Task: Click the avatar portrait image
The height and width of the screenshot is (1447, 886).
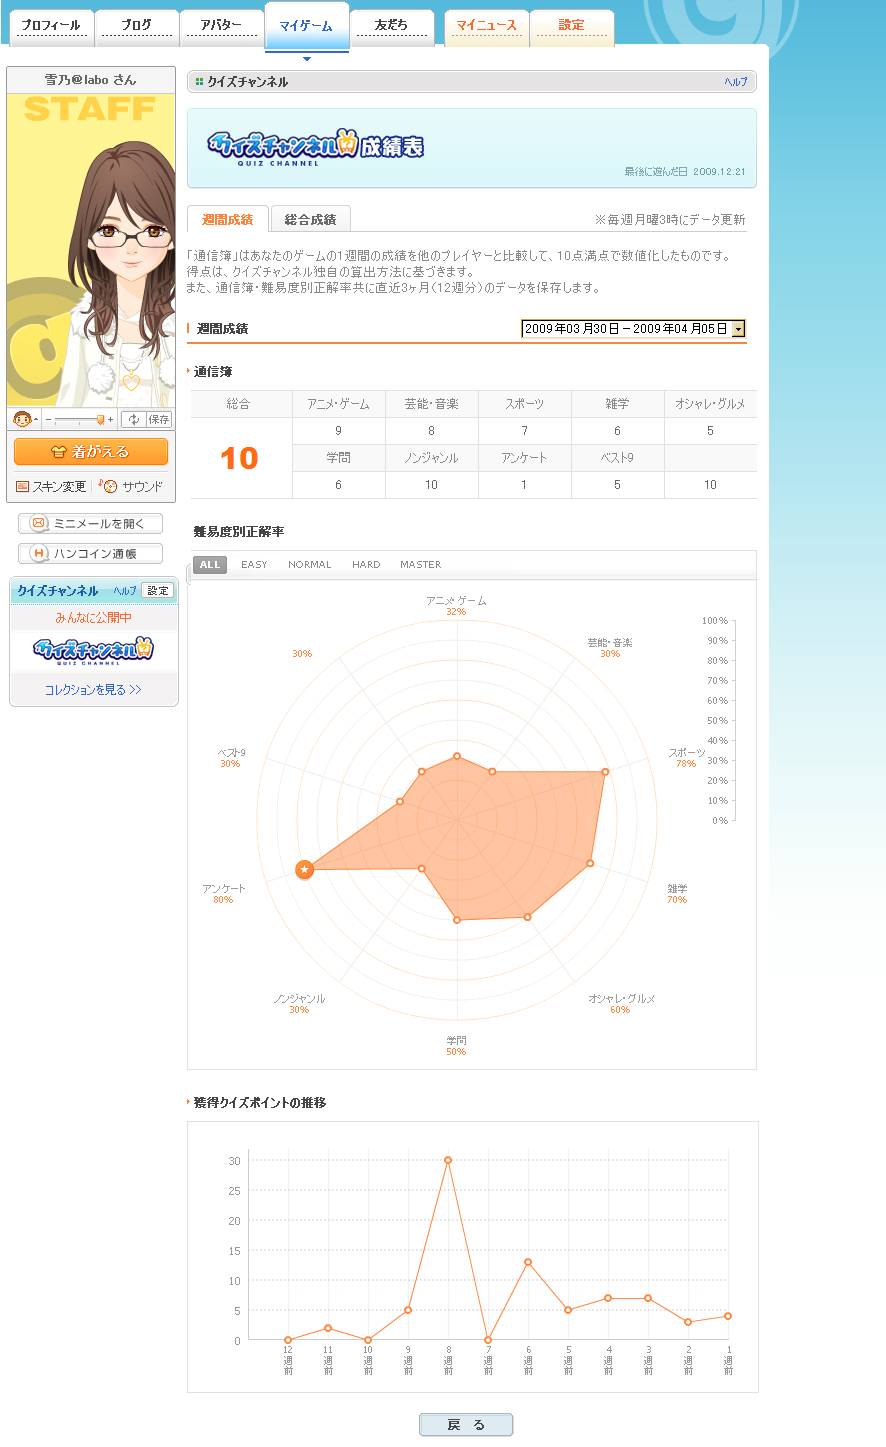Action: pyautogui.click(x=91, y=250)
